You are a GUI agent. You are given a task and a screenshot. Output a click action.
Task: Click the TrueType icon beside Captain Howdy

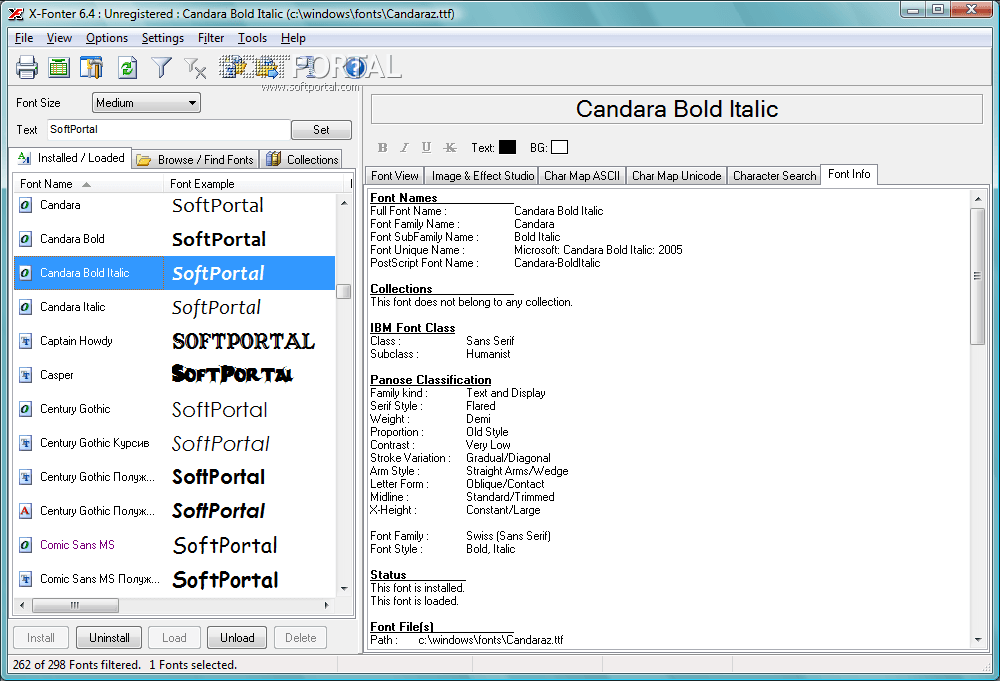click(25, 341)
